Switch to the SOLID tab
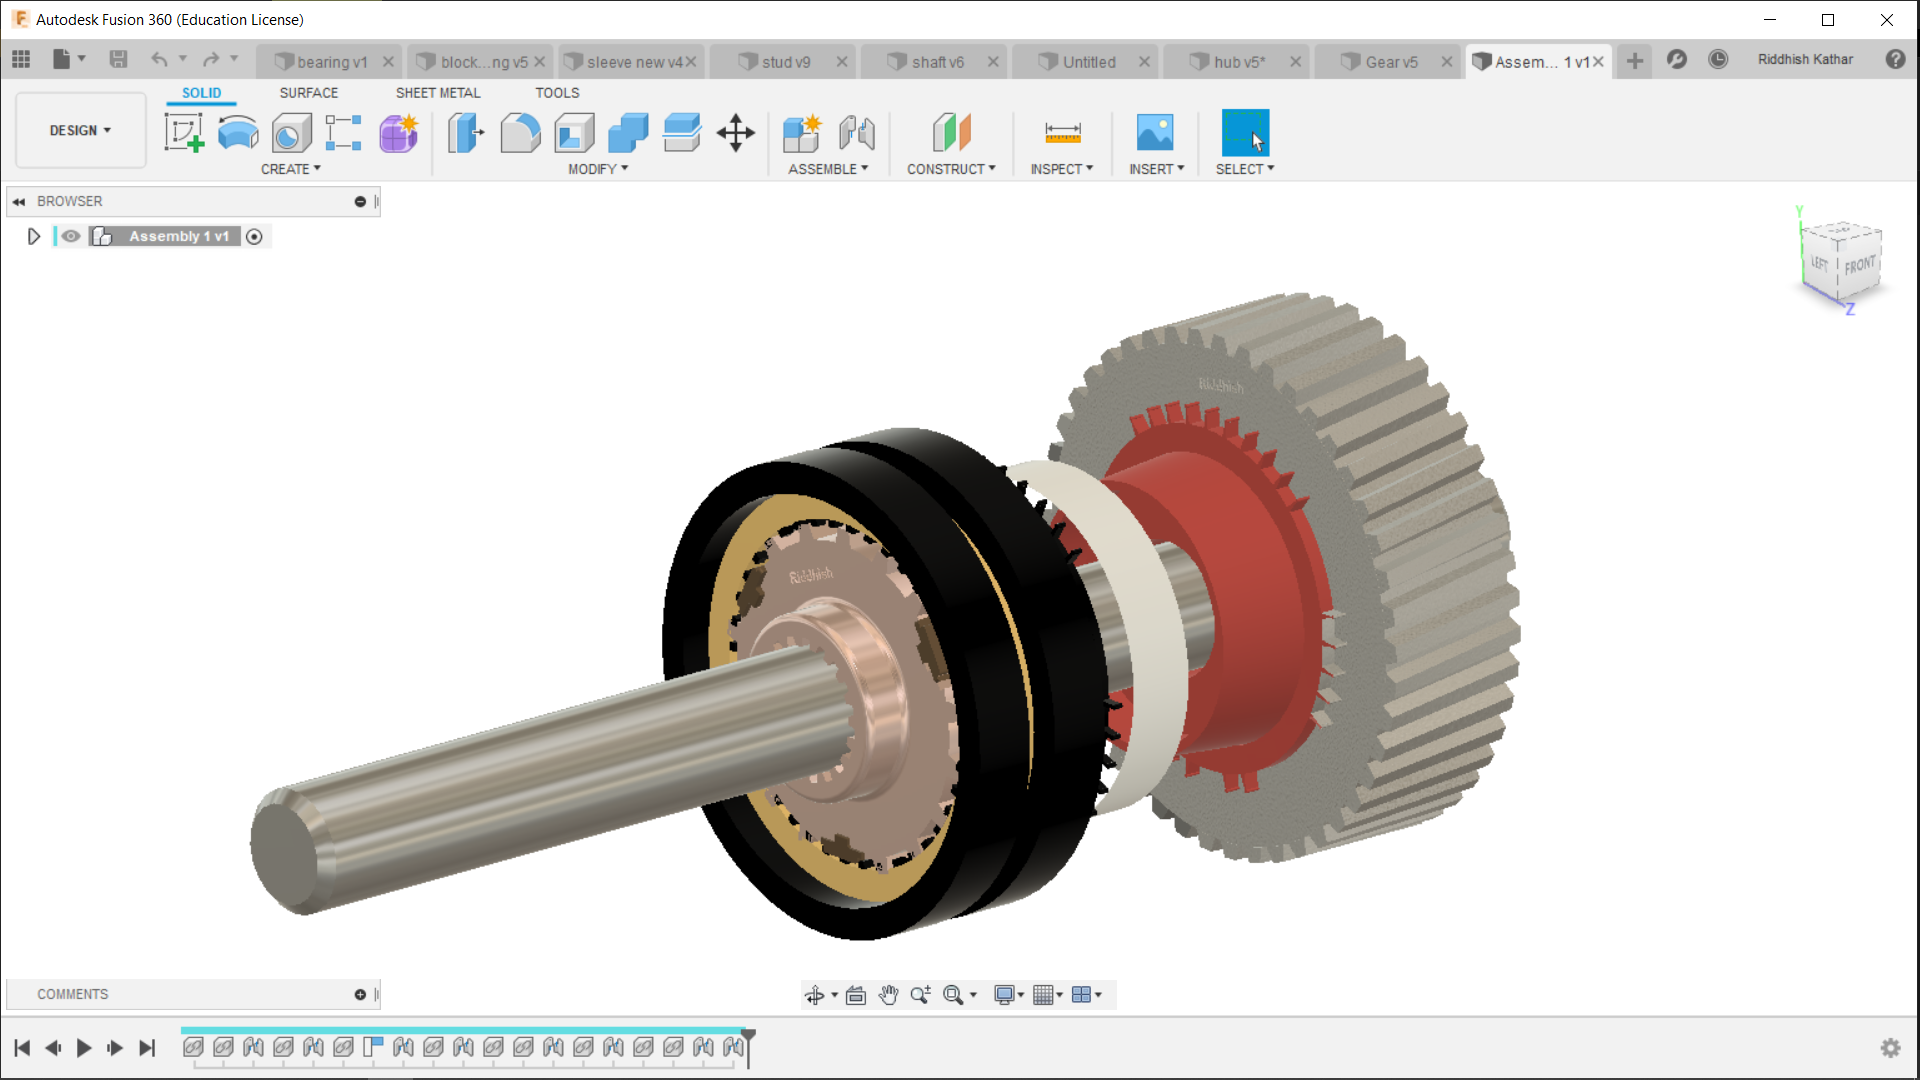 click(201, 93)
